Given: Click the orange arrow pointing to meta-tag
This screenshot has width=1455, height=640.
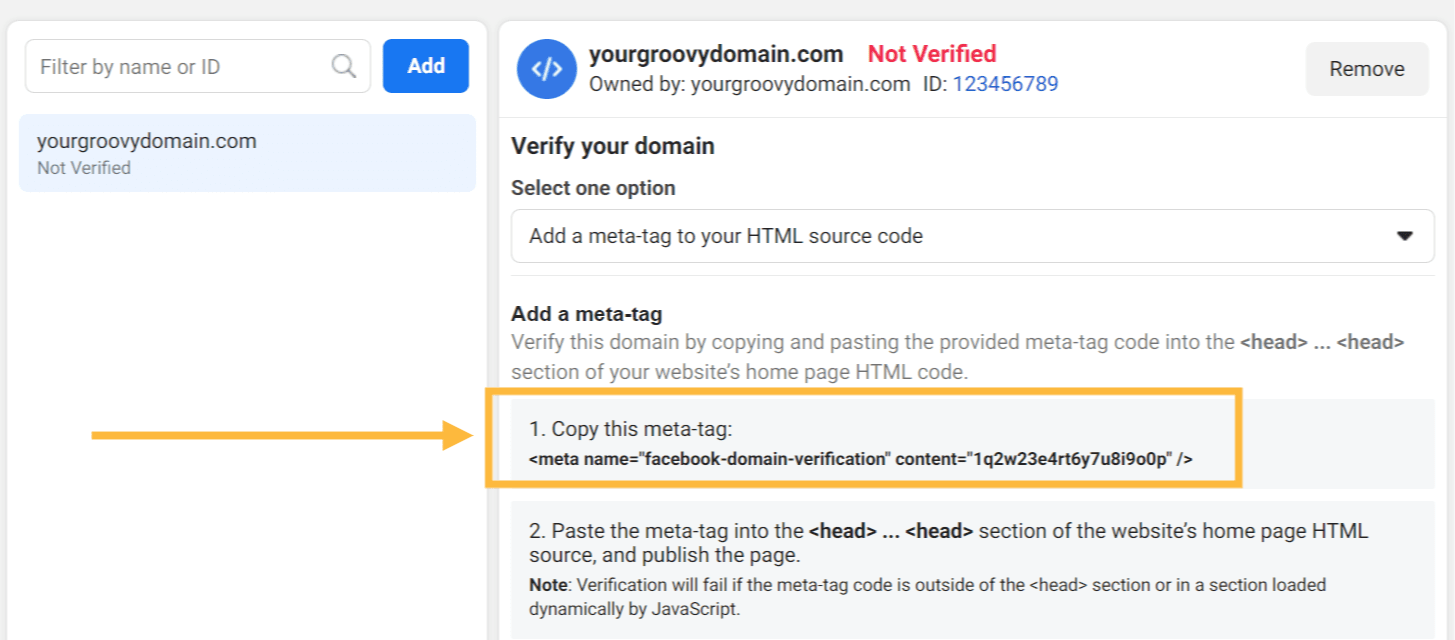Looking at the screenshot, I should click(281, 435).
